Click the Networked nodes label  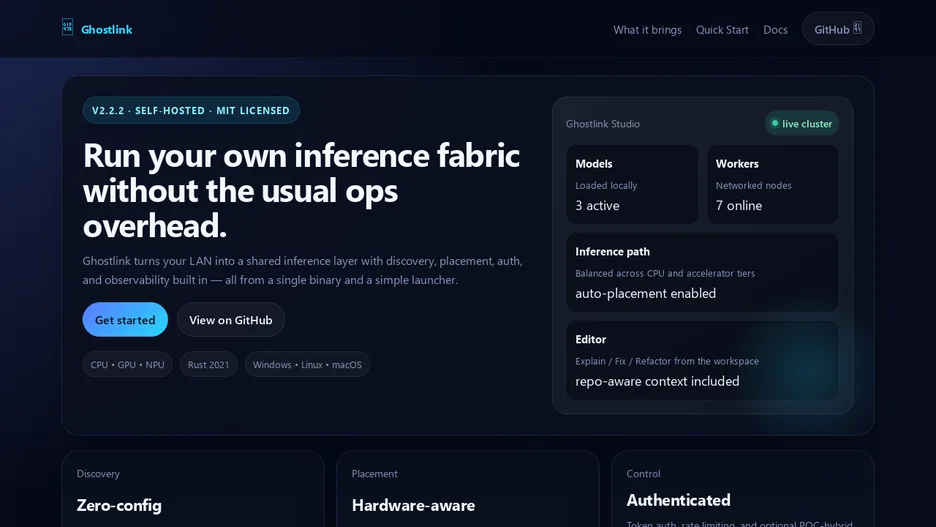point(753,186)
